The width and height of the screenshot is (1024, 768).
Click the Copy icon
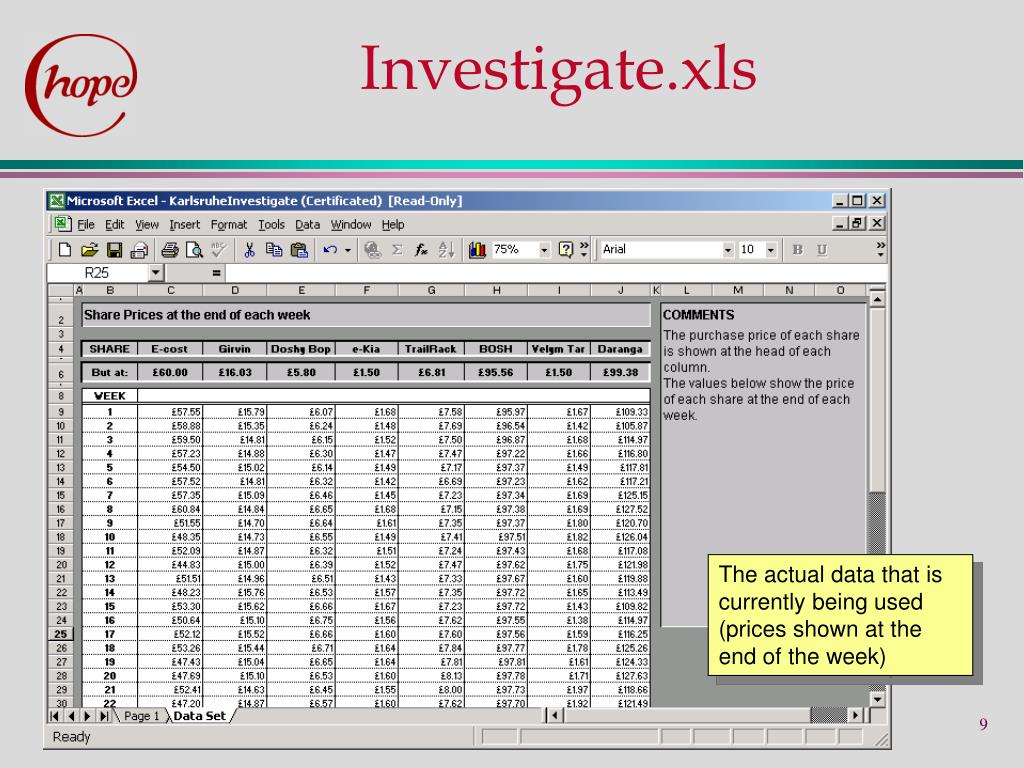274,249
